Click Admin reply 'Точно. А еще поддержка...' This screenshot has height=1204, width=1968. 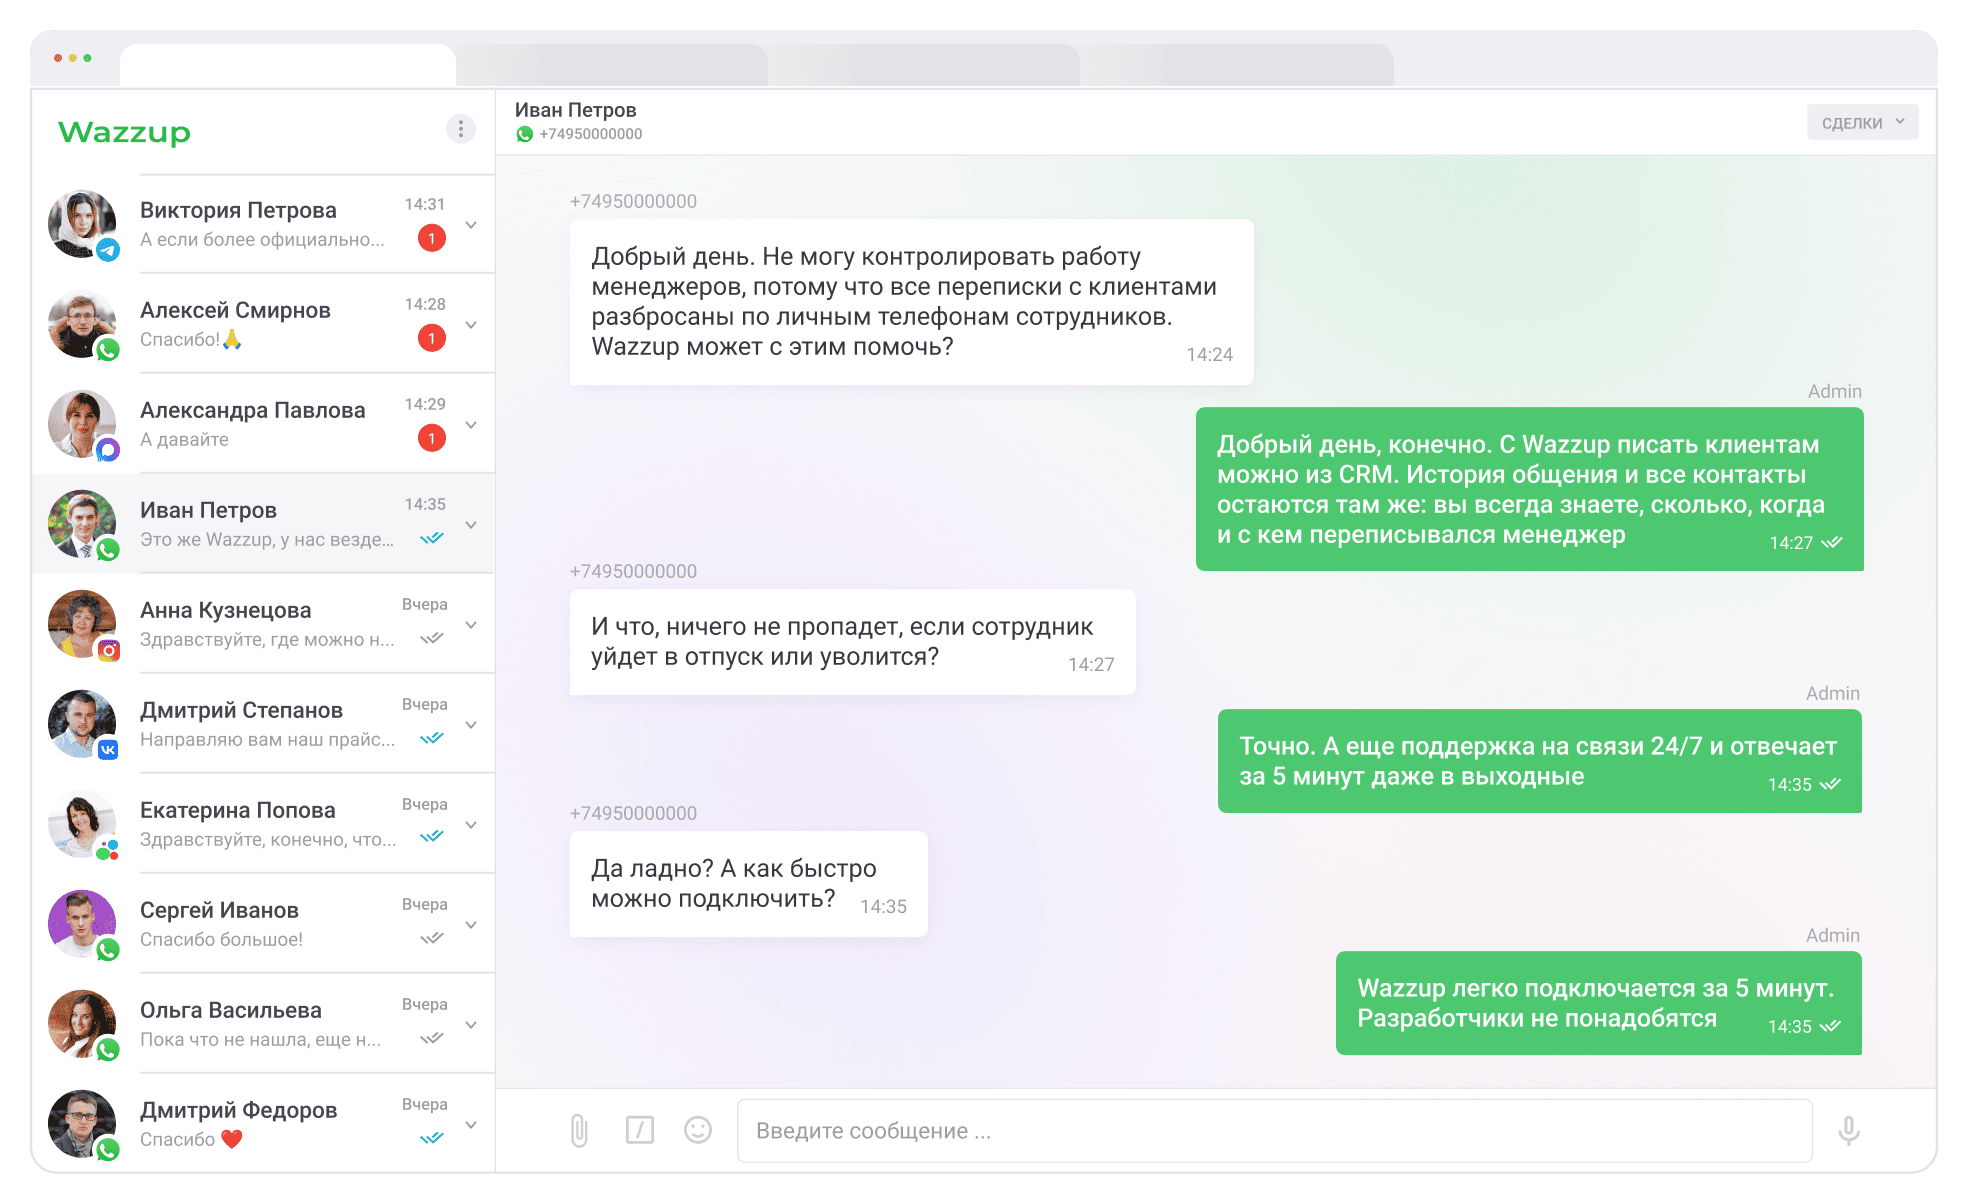(x=1540, y=761)
